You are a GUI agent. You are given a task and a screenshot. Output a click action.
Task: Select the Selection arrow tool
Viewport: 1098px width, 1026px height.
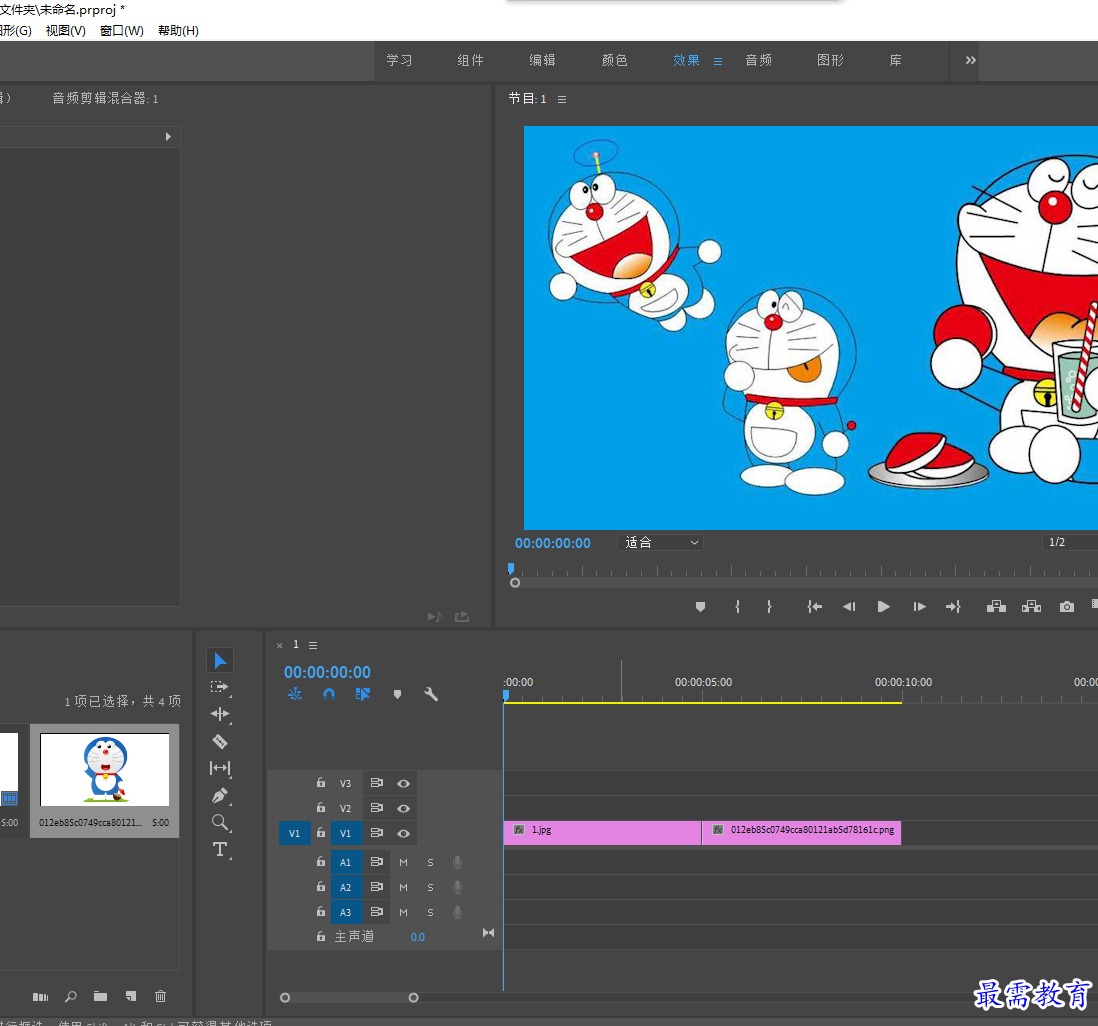[220, 660]
